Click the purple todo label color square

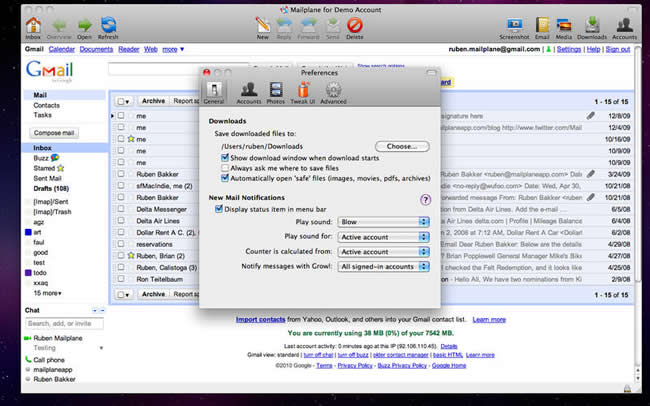coord(28,272)
